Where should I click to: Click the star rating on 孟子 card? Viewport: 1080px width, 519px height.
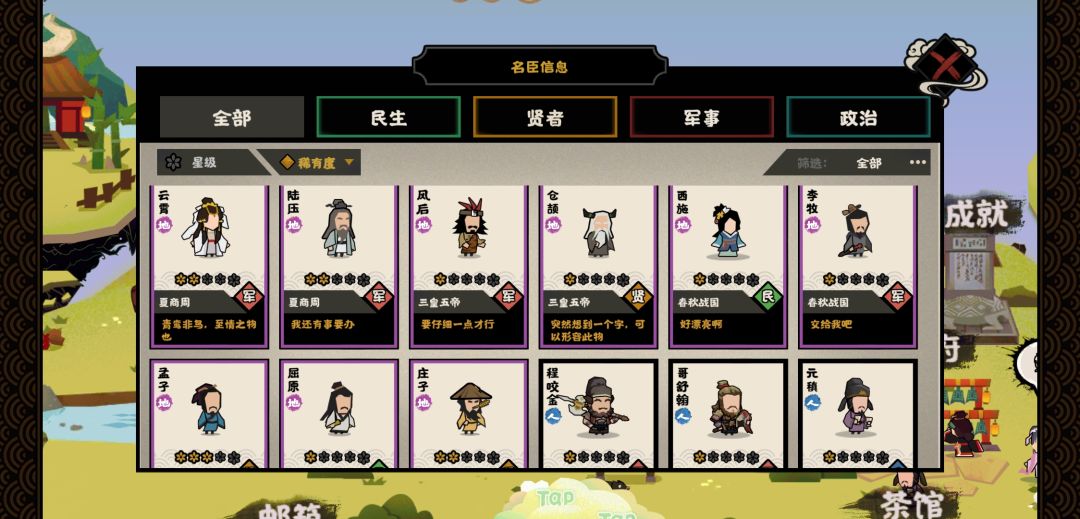207,457
